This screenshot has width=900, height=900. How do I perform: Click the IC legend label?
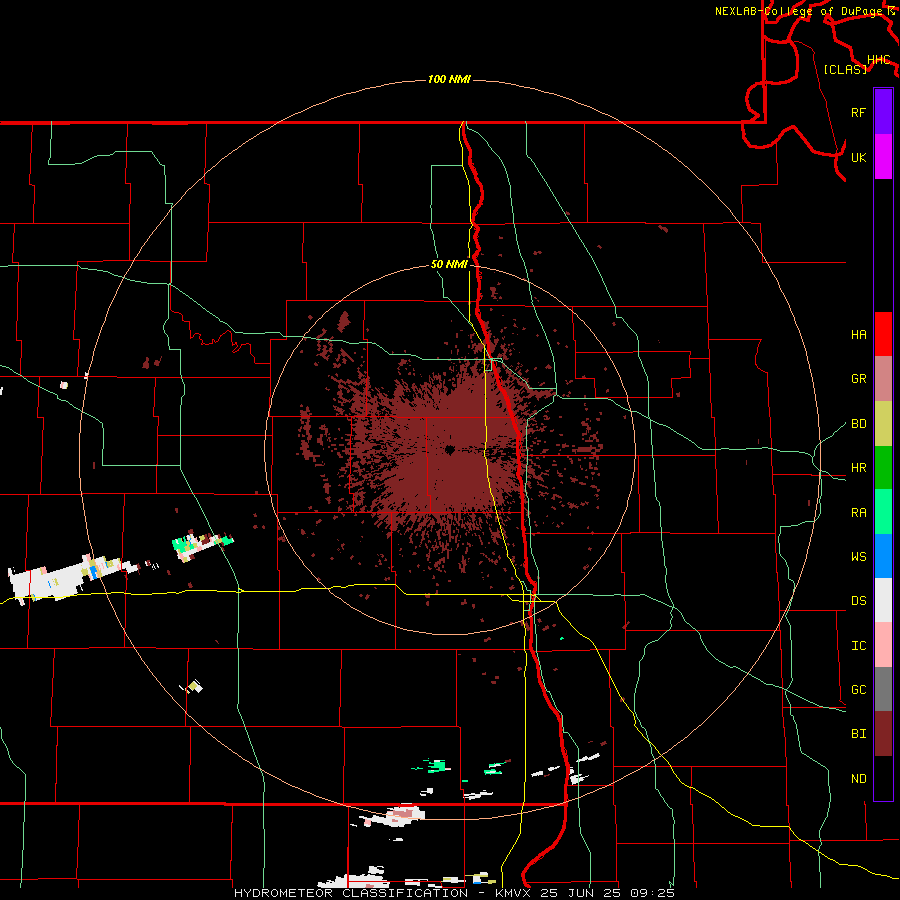(859, 646)
